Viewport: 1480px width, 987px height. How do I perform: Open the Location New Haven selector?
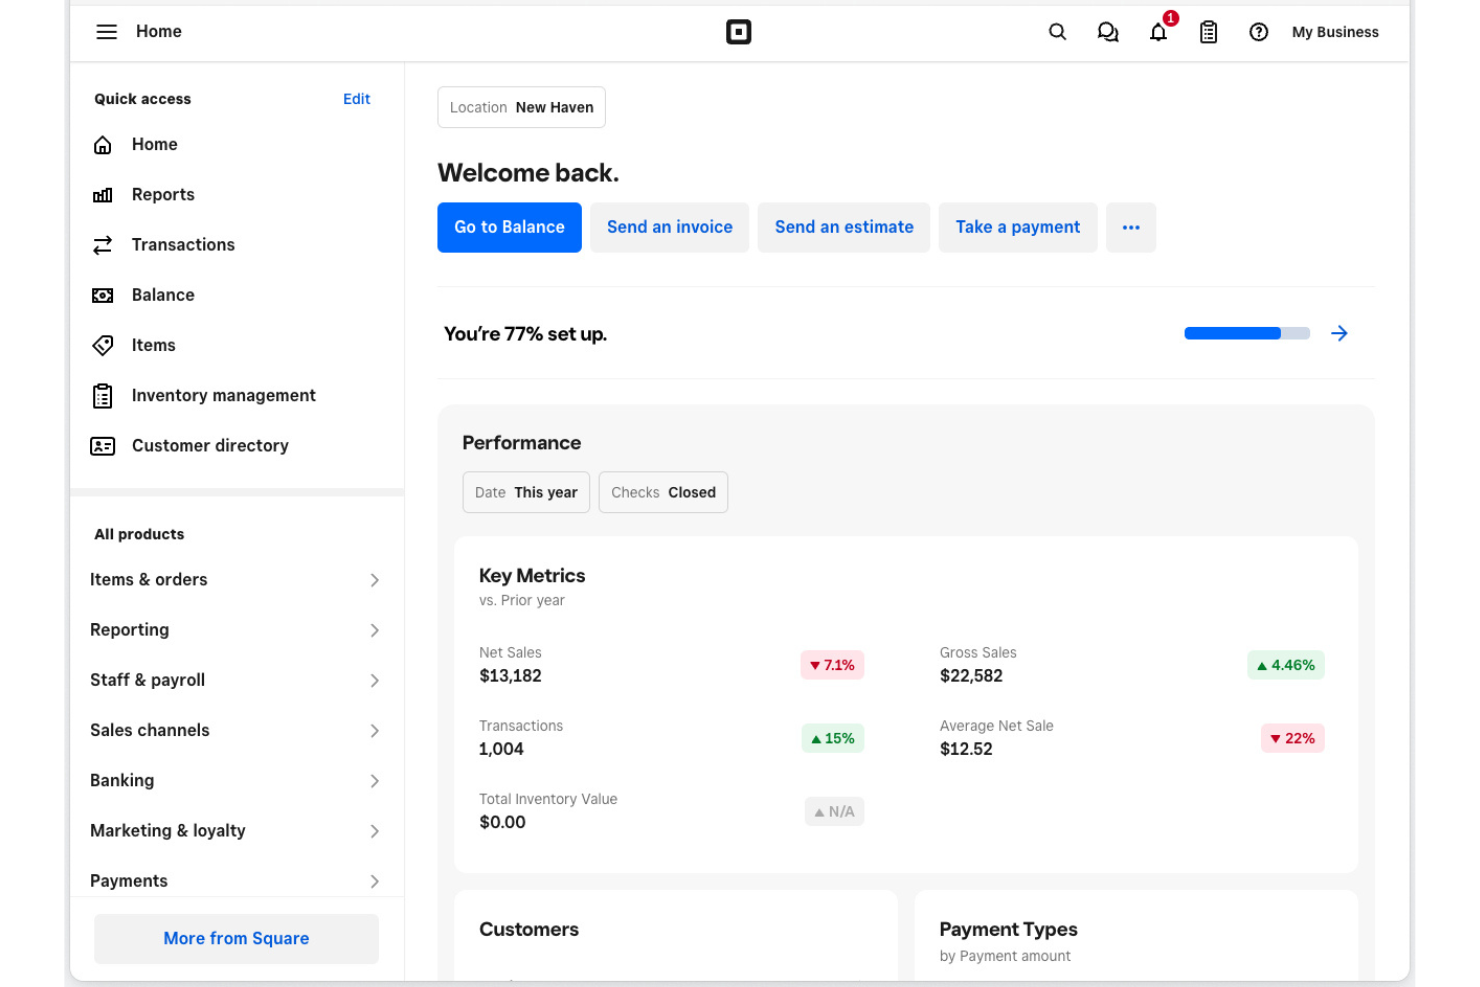point(521,107)
